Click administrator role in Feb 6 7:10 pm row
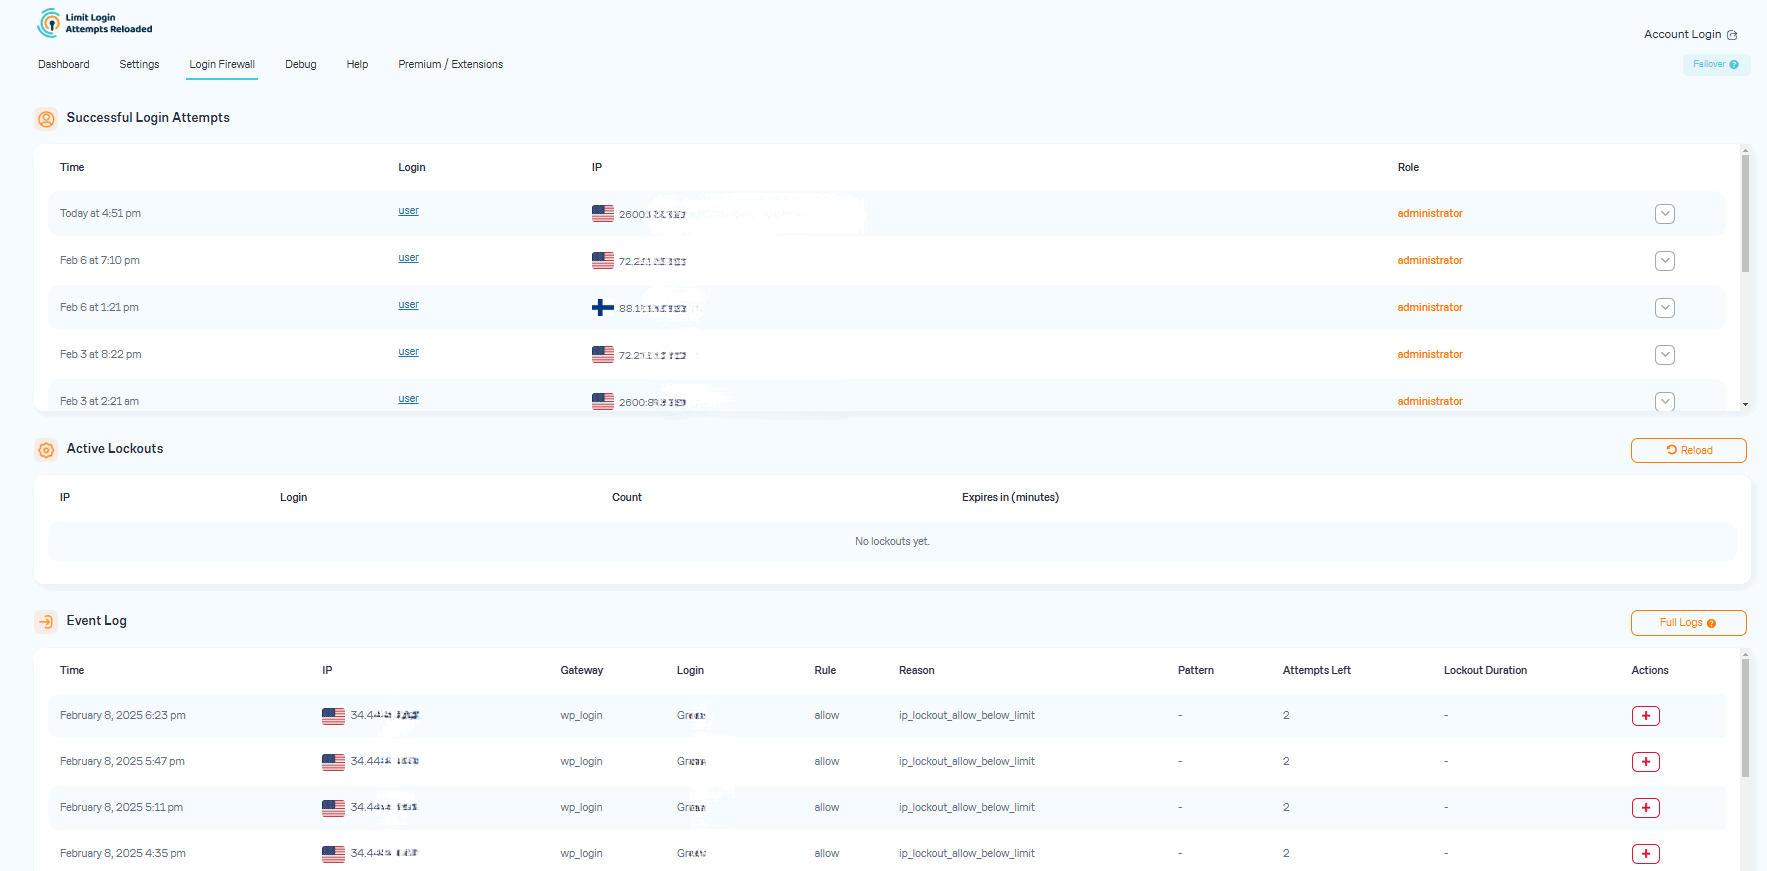This screenshot has height=871, width=1767. [1430, 260]
